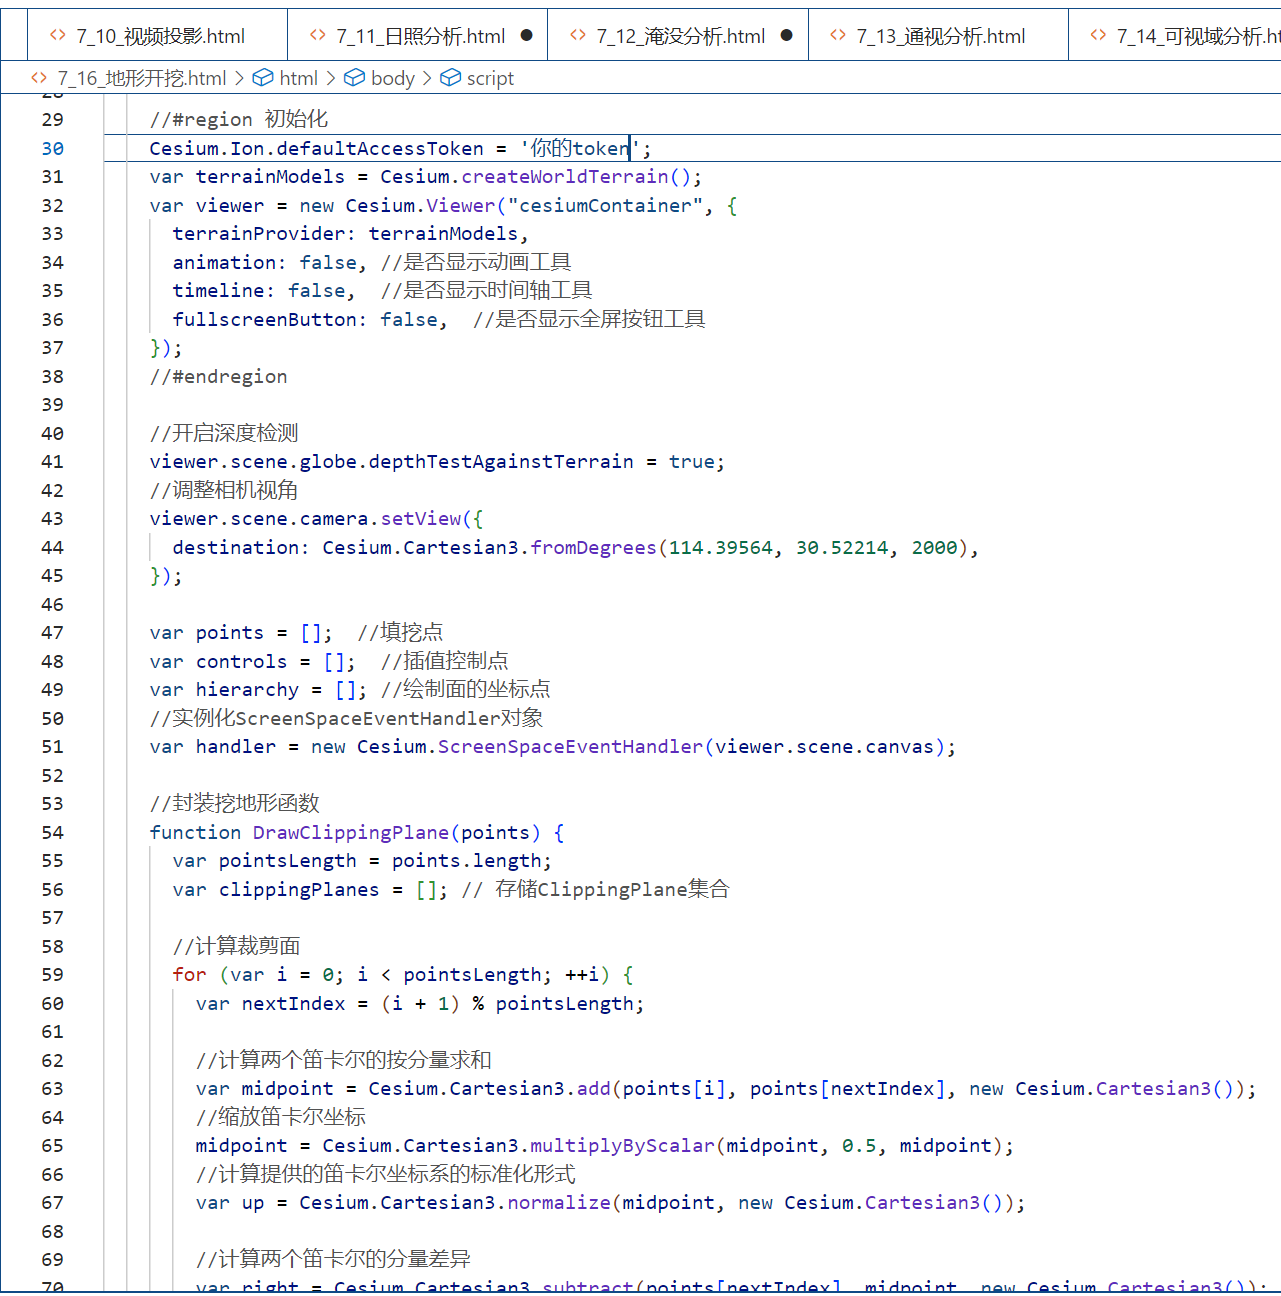The image size is (1281, 1296).
Task: Click the 'setView' method call
Action: 421,518
